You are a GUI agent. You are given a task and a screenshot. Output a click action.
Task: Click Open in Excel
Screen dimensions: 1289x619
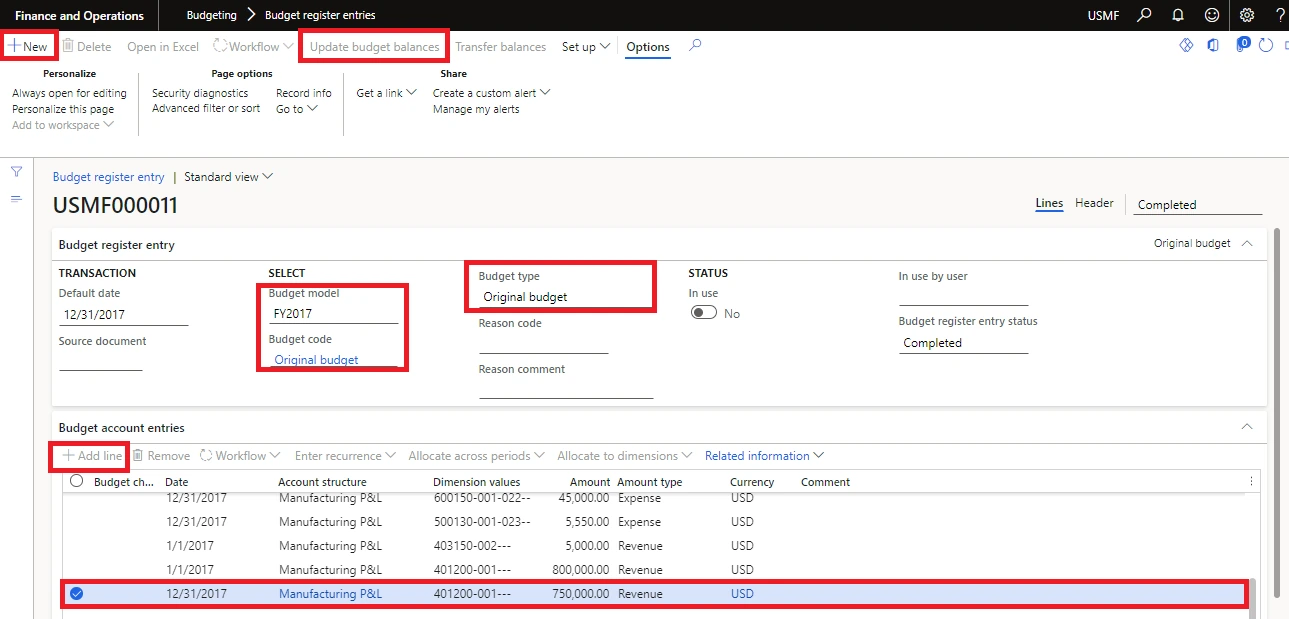[163, 47]
